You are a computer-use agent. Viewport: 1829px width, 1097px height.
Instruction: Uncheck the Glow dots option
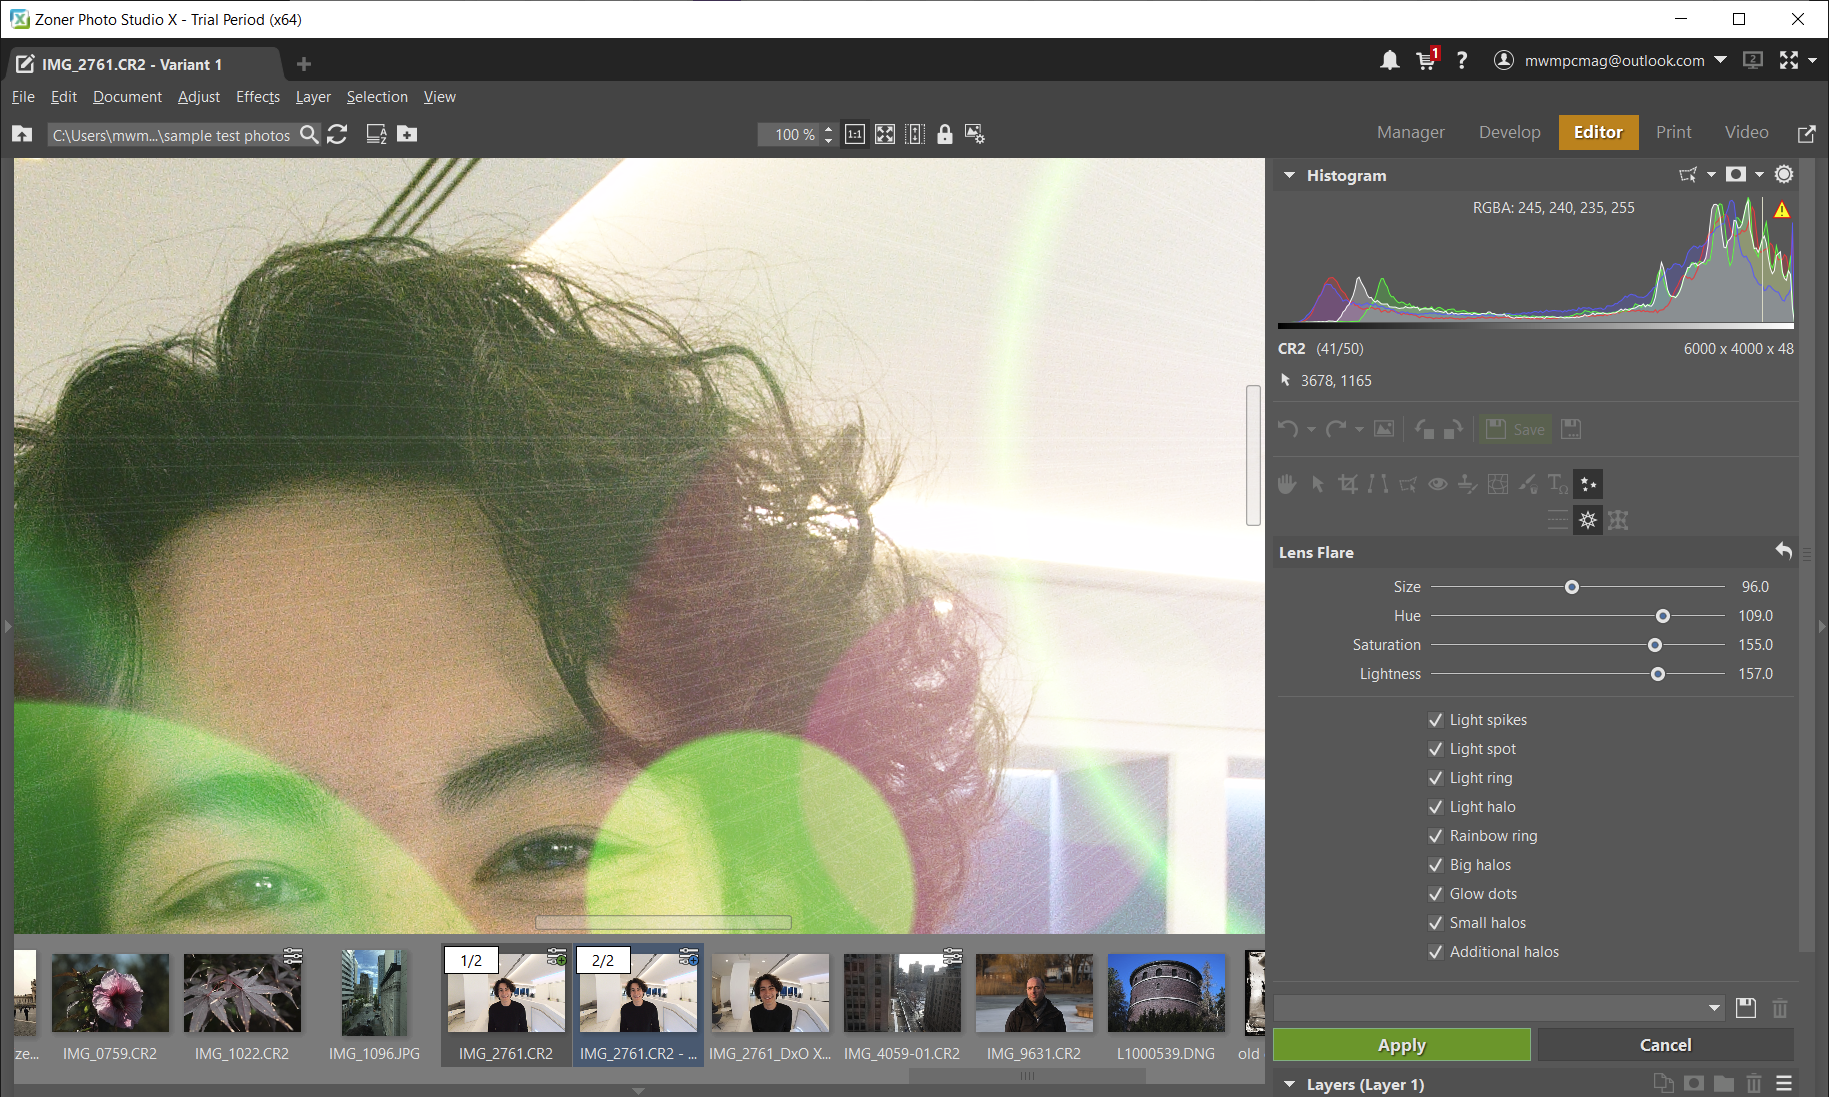pyautogui.click(x=1436, y=893)
